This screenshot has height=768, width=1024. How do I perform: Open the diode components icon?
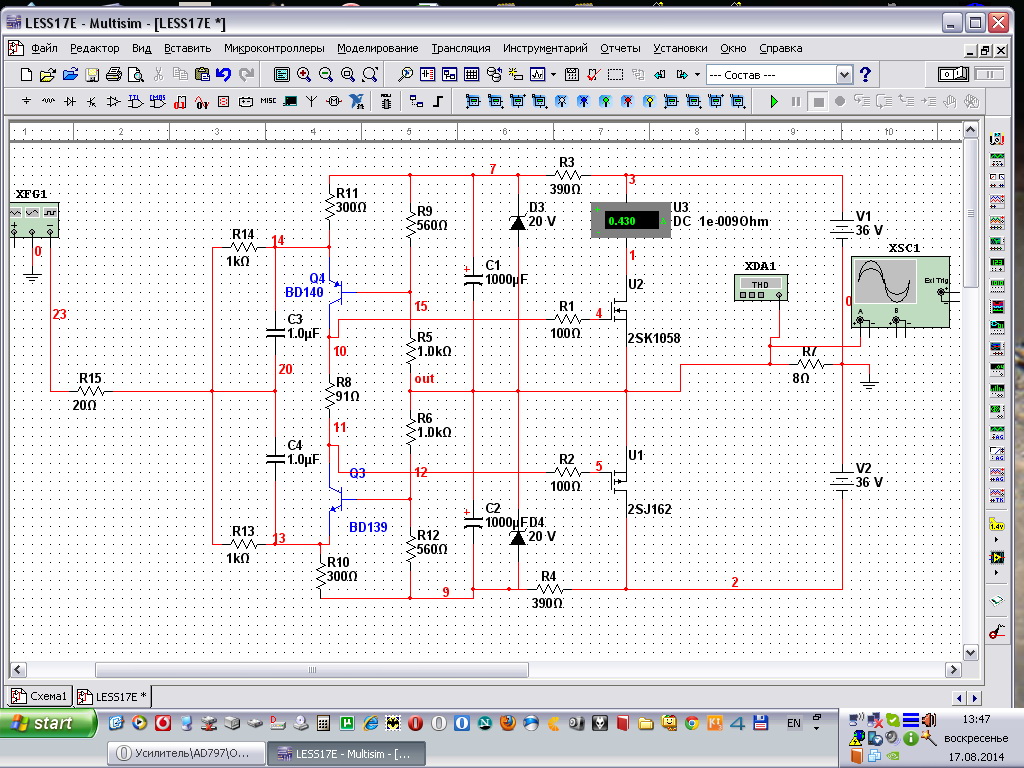pos(70,101)
